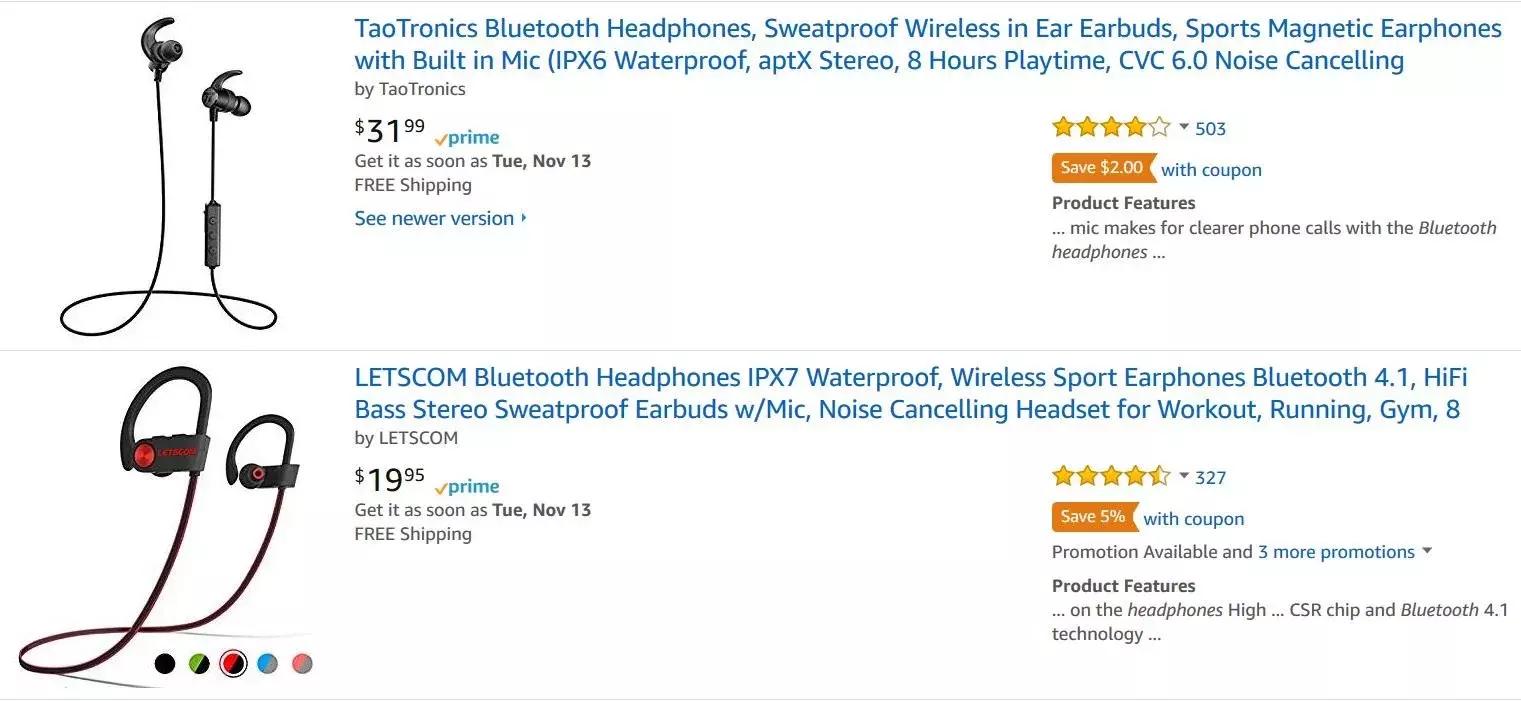Click the with coupon link for TaoTronics
Viewport: 1521px width, 701px height.
coord(1210,169)
